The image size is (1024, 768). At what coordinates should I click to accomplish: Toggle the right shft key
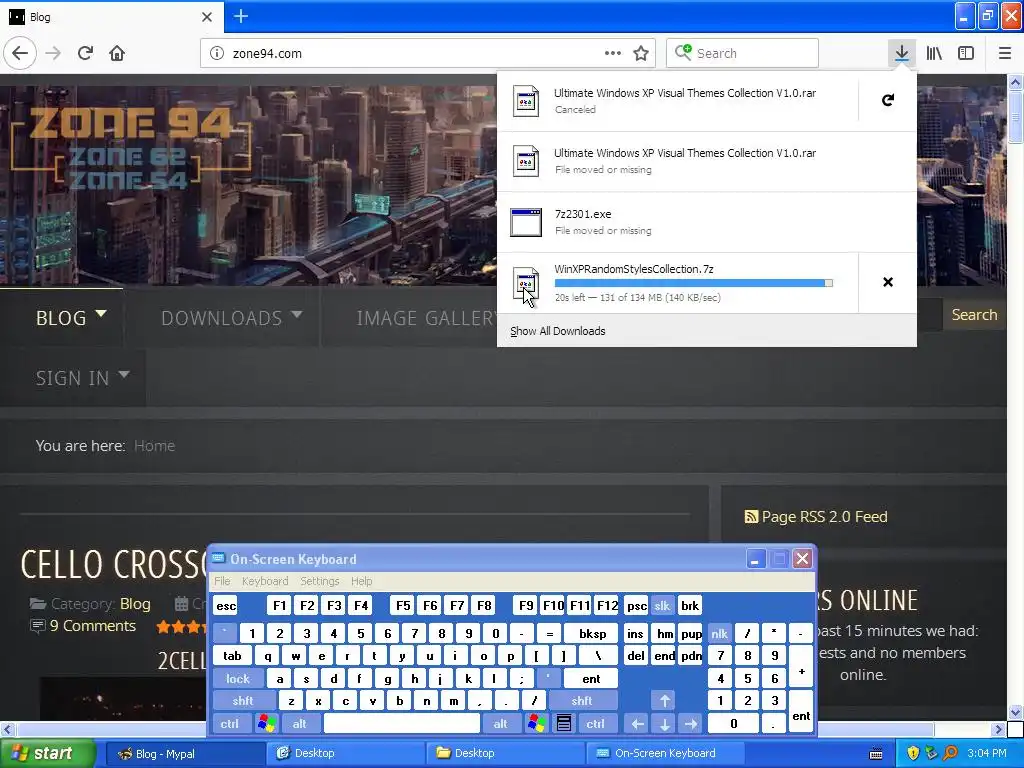coord(582,701)
